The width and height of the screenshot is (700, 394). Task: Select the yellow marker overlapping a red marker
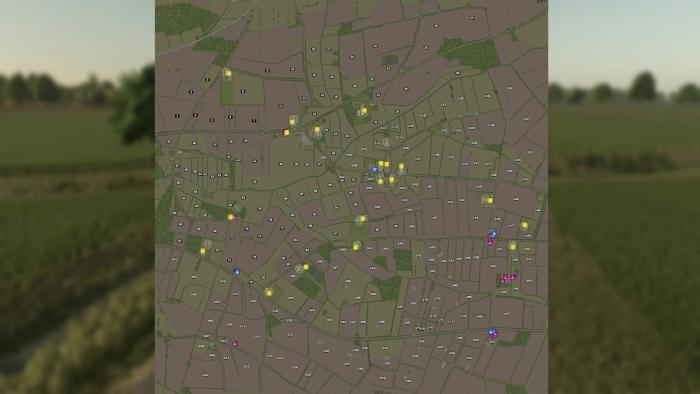click(x=231, y=217)
